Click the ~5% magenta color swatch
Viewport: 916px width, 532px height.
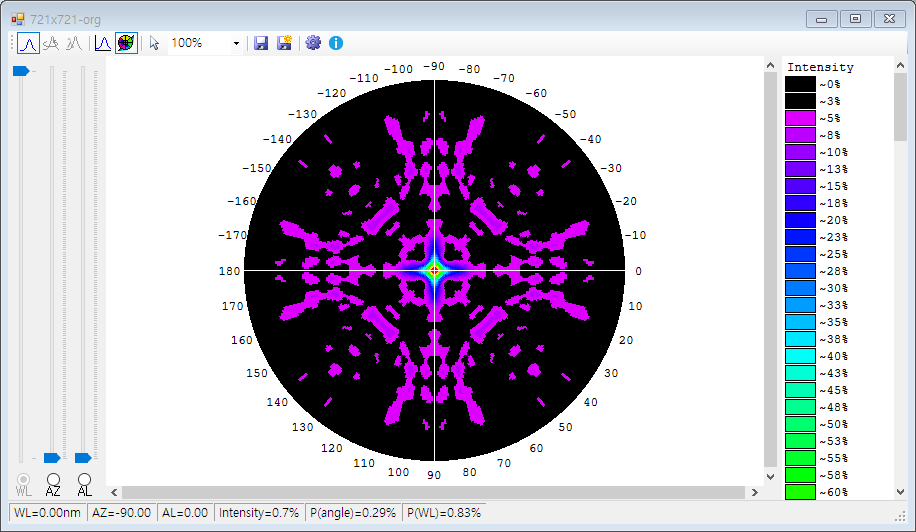(x=800, y=118)
